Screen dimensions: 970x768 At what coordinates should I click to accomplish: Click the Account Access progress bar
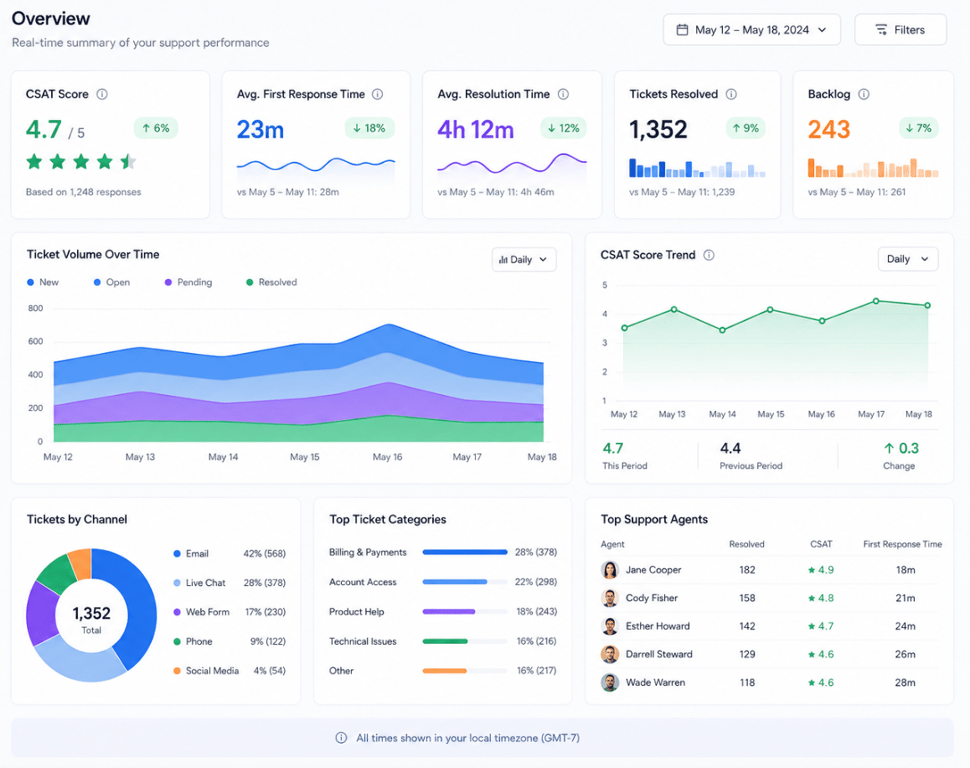(x=465, y=582)
